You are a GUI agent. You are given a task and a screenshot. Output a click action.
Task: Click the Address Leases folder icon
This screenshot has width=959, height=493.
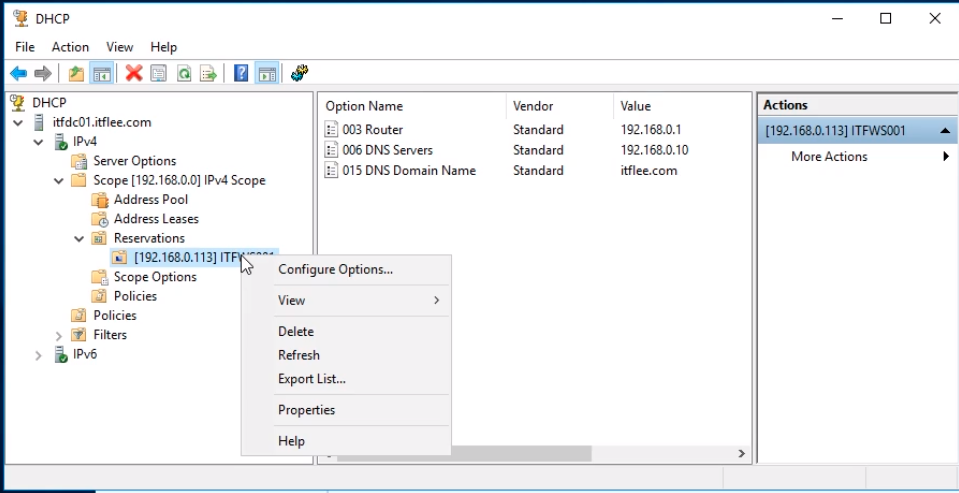tap(99, 219)
